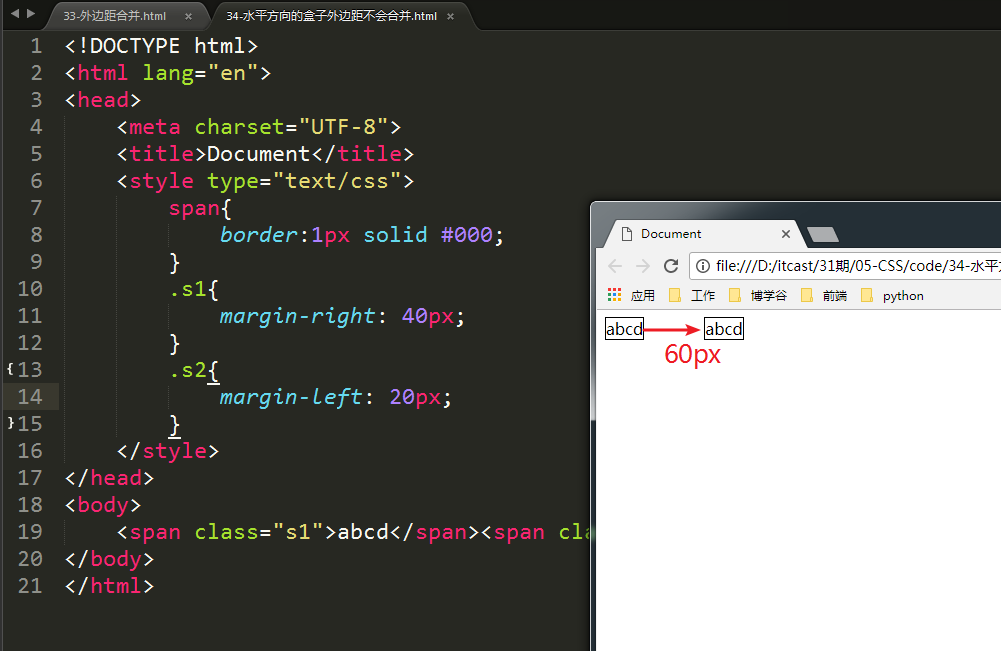
Task: Close the 33-外边距合并.html tab
Action: [189, 16]
